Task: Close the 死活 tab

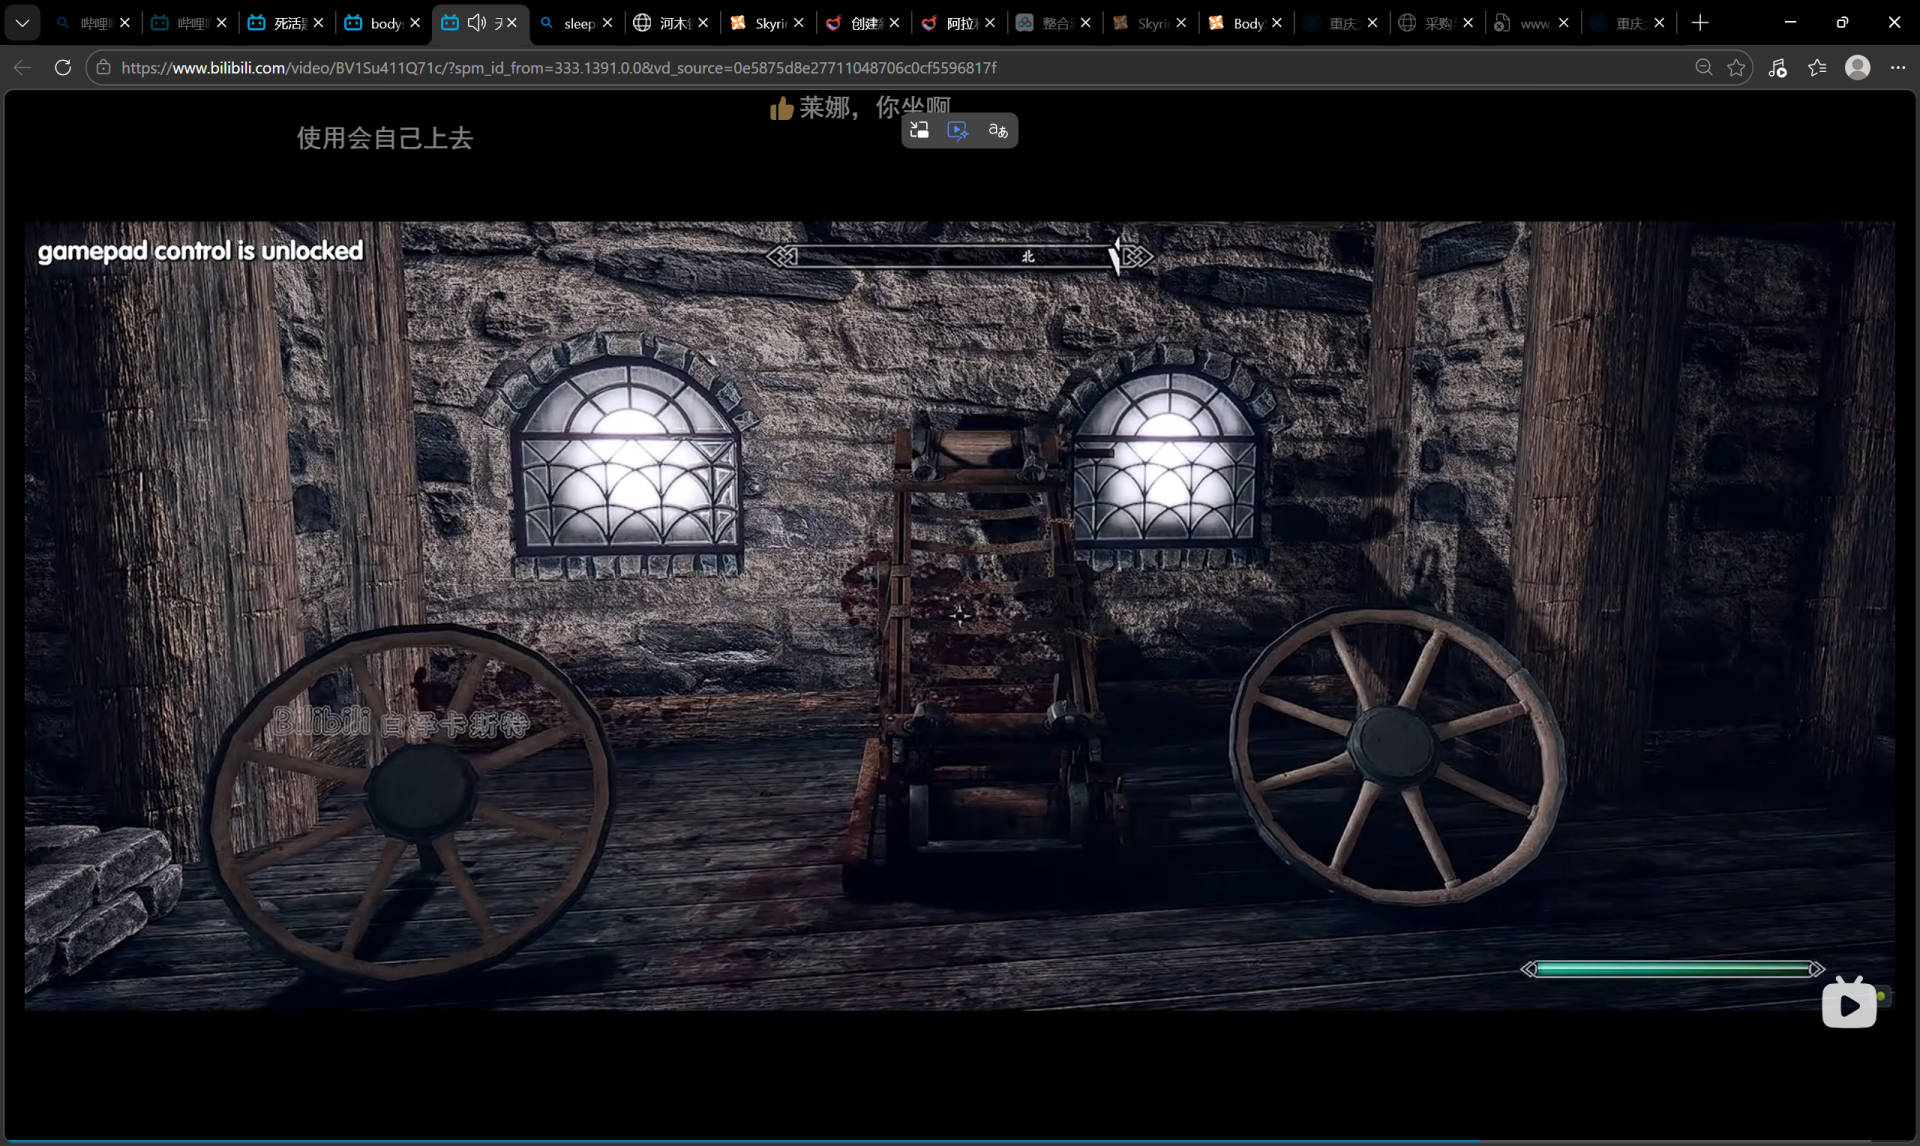Action: [318, 22]
